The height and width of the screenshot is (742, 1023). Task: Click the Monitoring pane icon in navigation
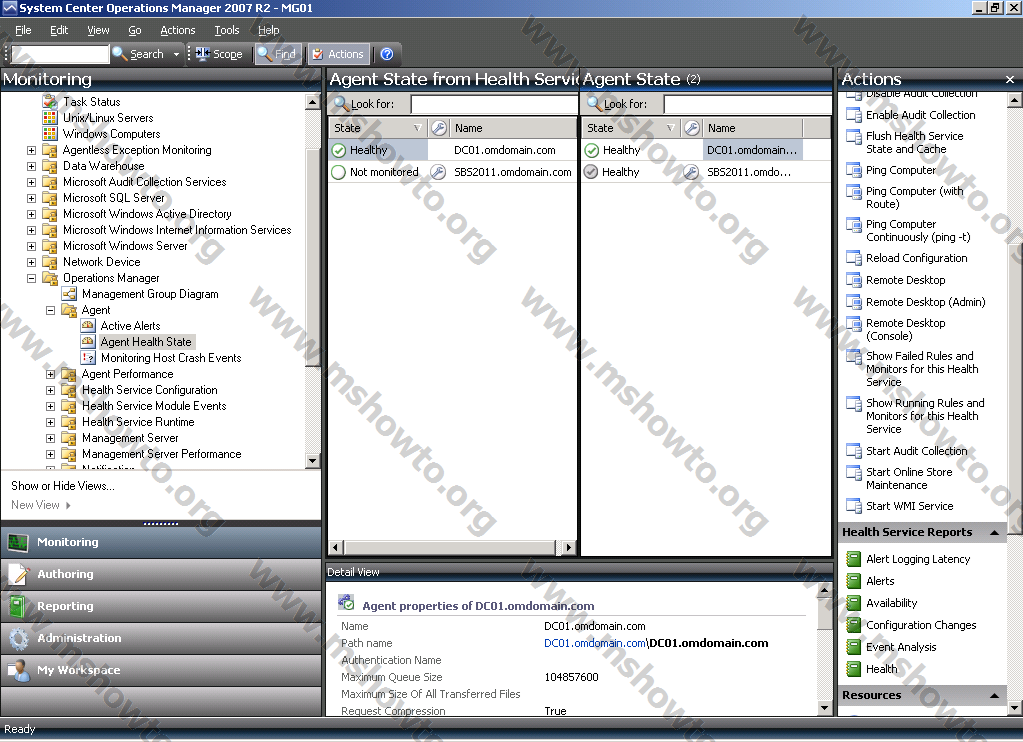pyautogui.click(x=18, y=542)
